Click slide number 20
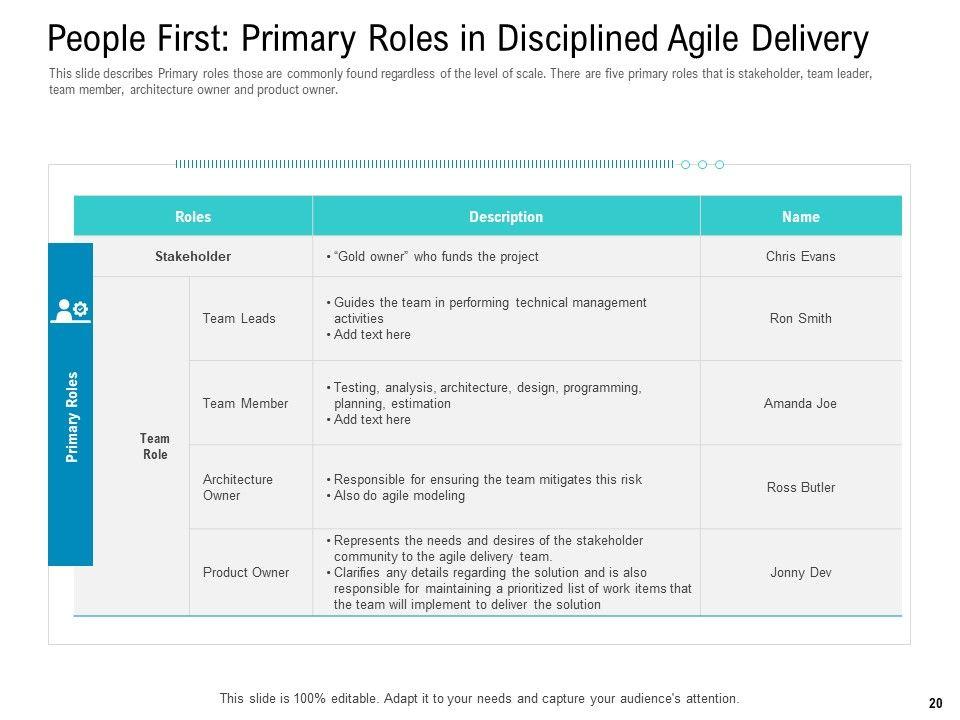The image size is (960, 720). pos(935,703)
